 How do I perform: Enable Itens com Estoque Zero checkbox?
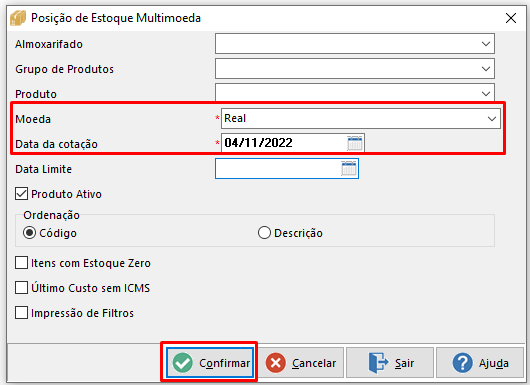coord(21,263)
